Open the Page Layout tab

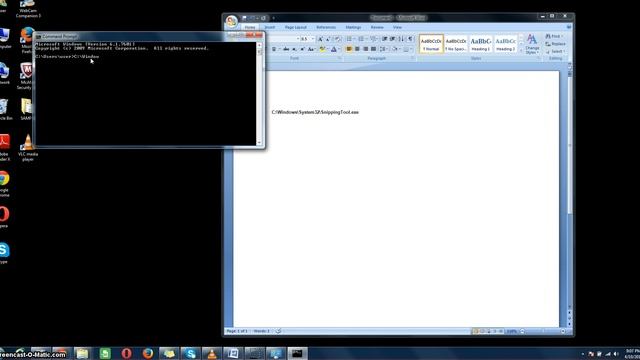pos(296,27)
